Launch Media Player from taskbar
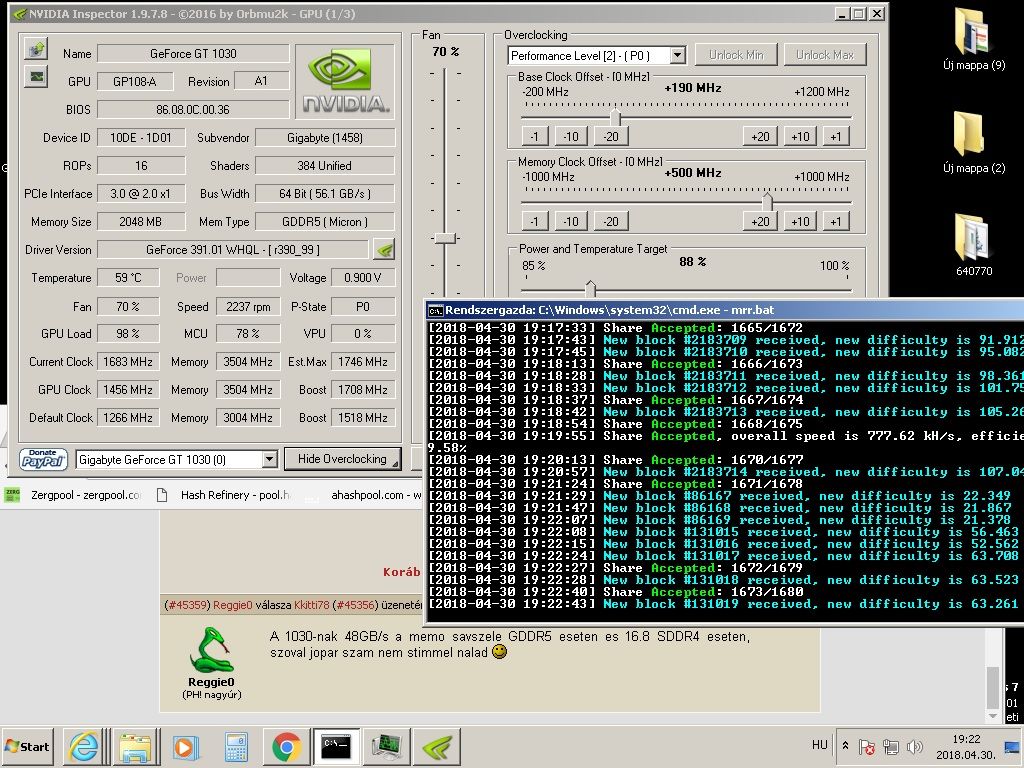This screenshot has width=1024, height=768. 185,746
